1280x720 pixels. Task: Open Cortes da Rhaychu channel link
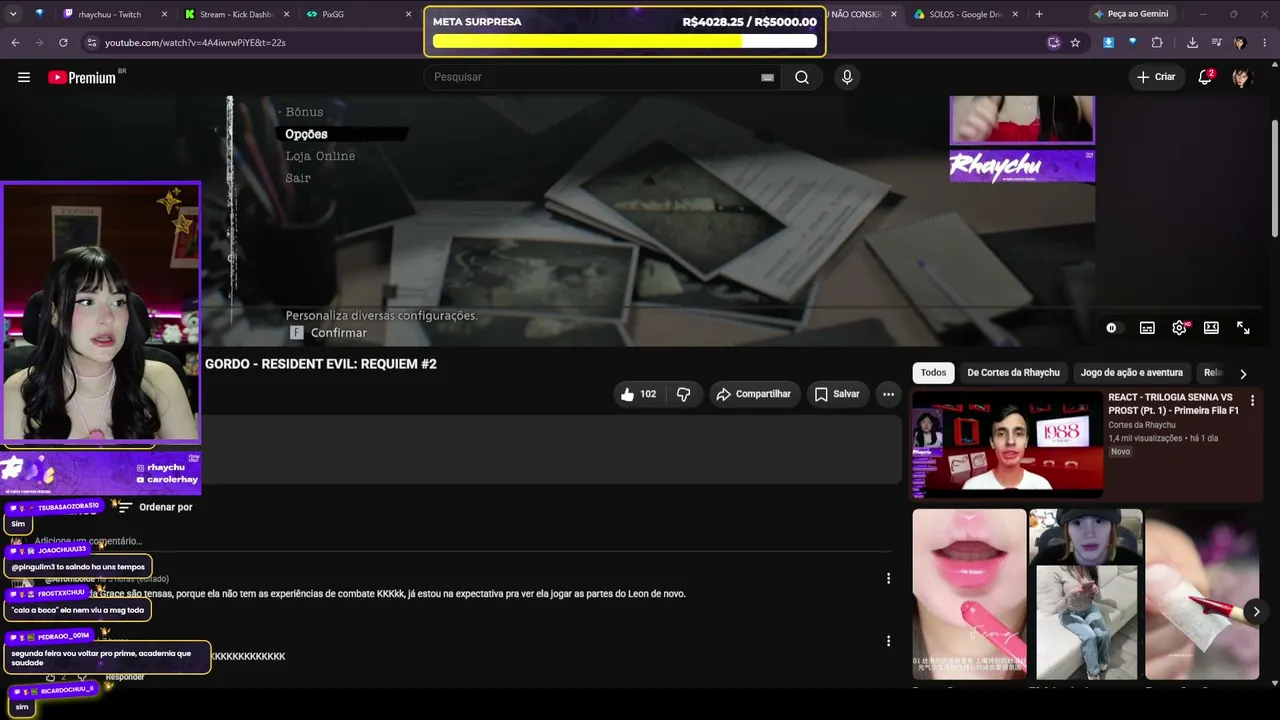tap(1142, 425)
